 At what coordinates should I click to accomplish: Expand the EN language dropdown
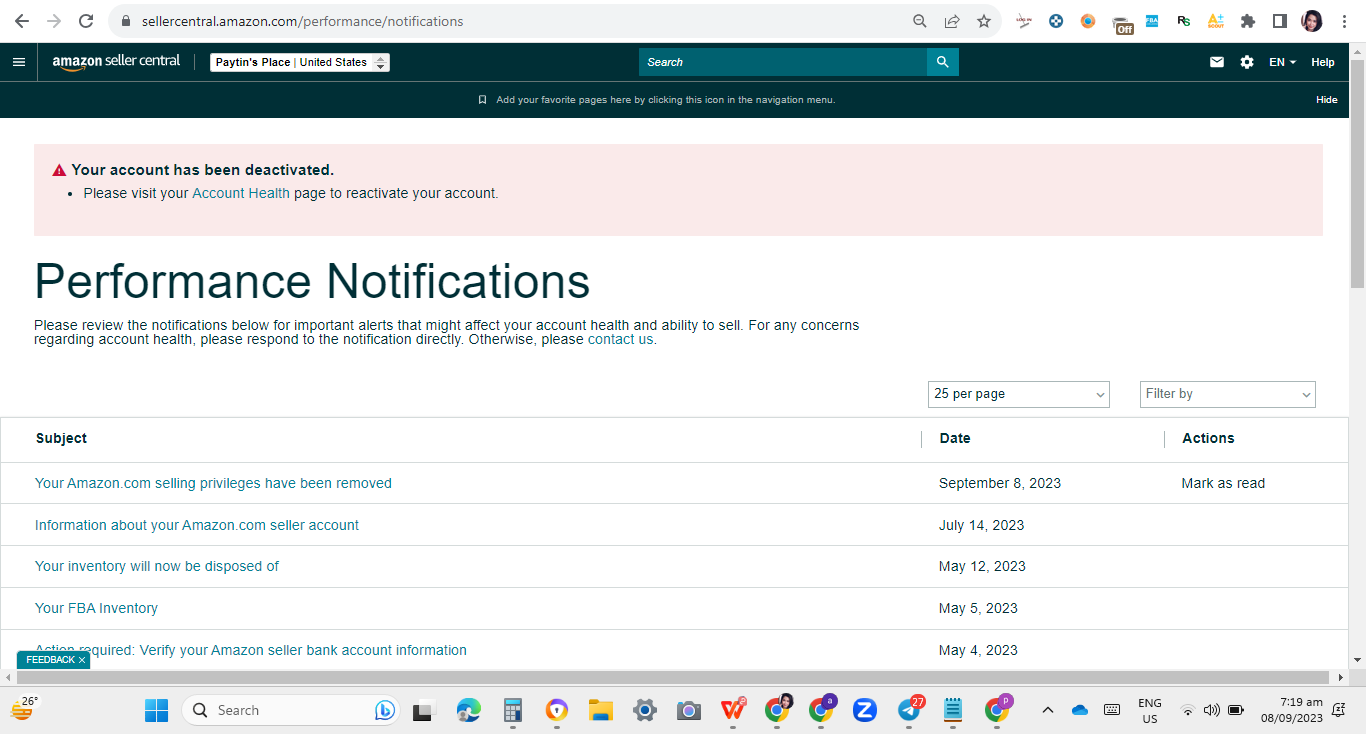click(1282, 62)
